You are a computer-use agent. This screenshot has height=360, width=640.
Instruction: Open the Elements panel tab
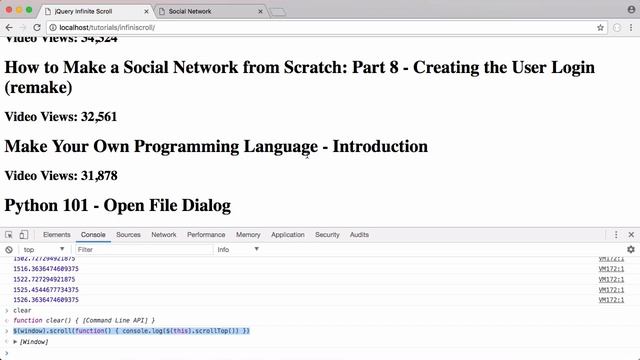[57, 235]
